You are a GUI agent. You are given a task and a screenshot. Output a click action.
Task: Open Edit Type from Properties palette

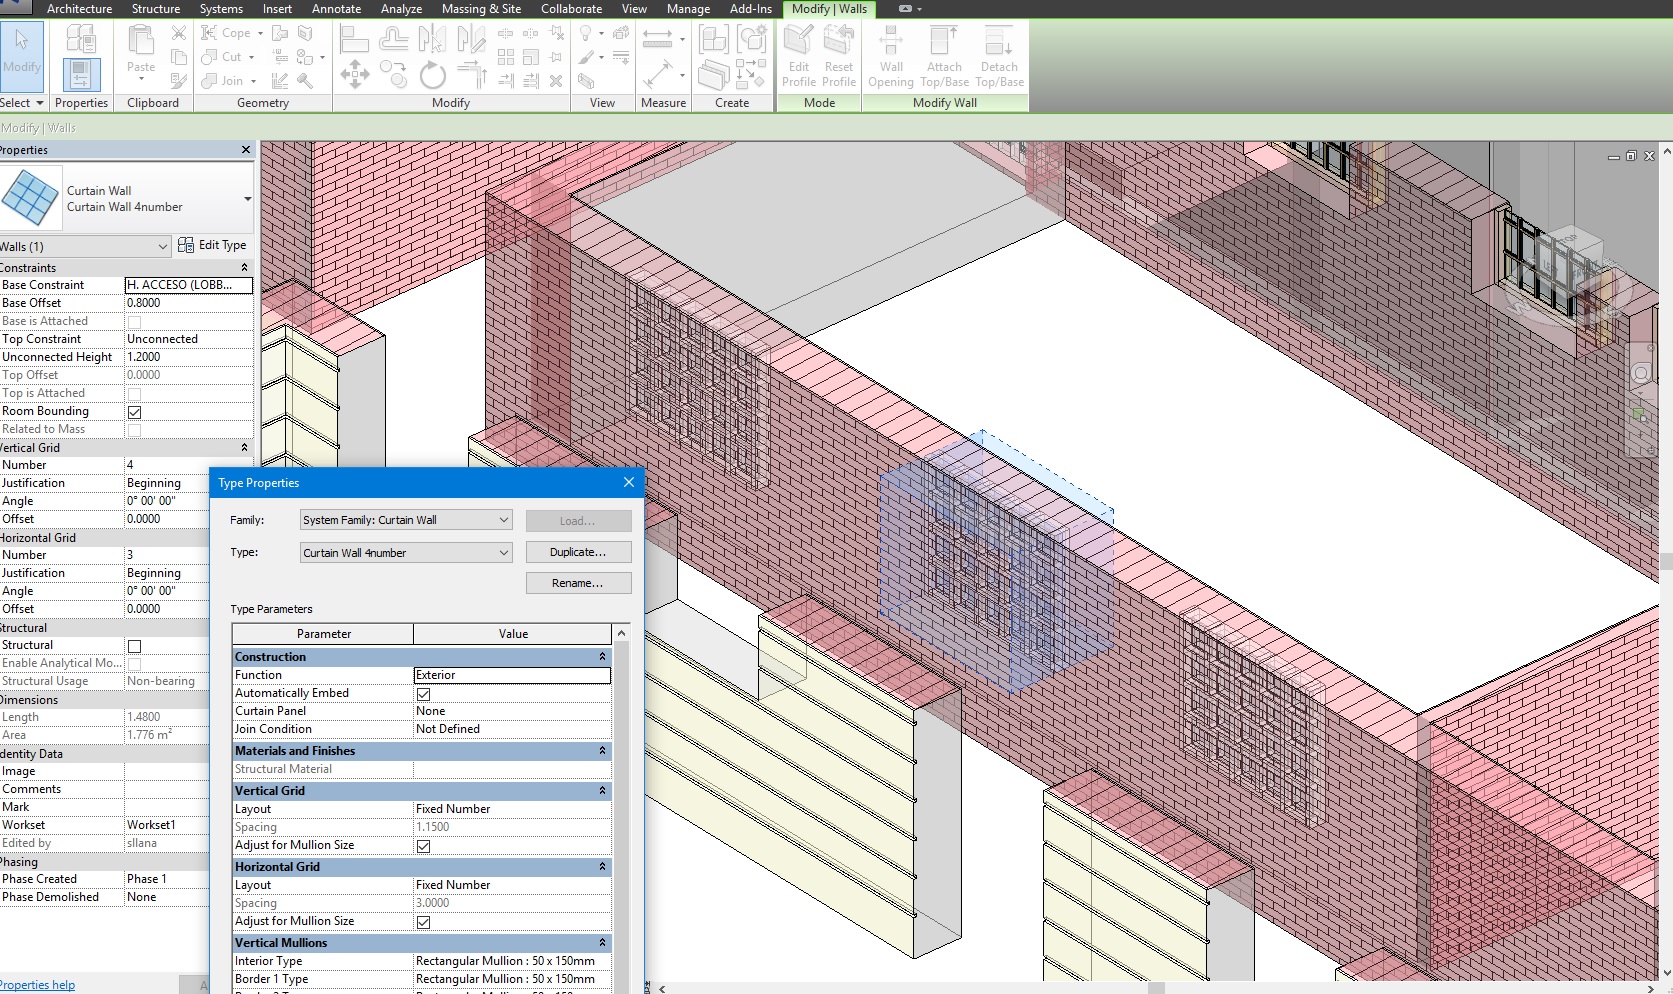(x=212, y=245)
